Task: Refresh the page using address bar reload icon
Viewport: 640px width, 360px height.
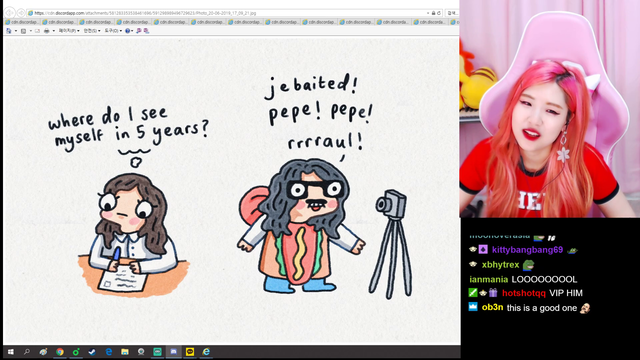Action: 439,13
